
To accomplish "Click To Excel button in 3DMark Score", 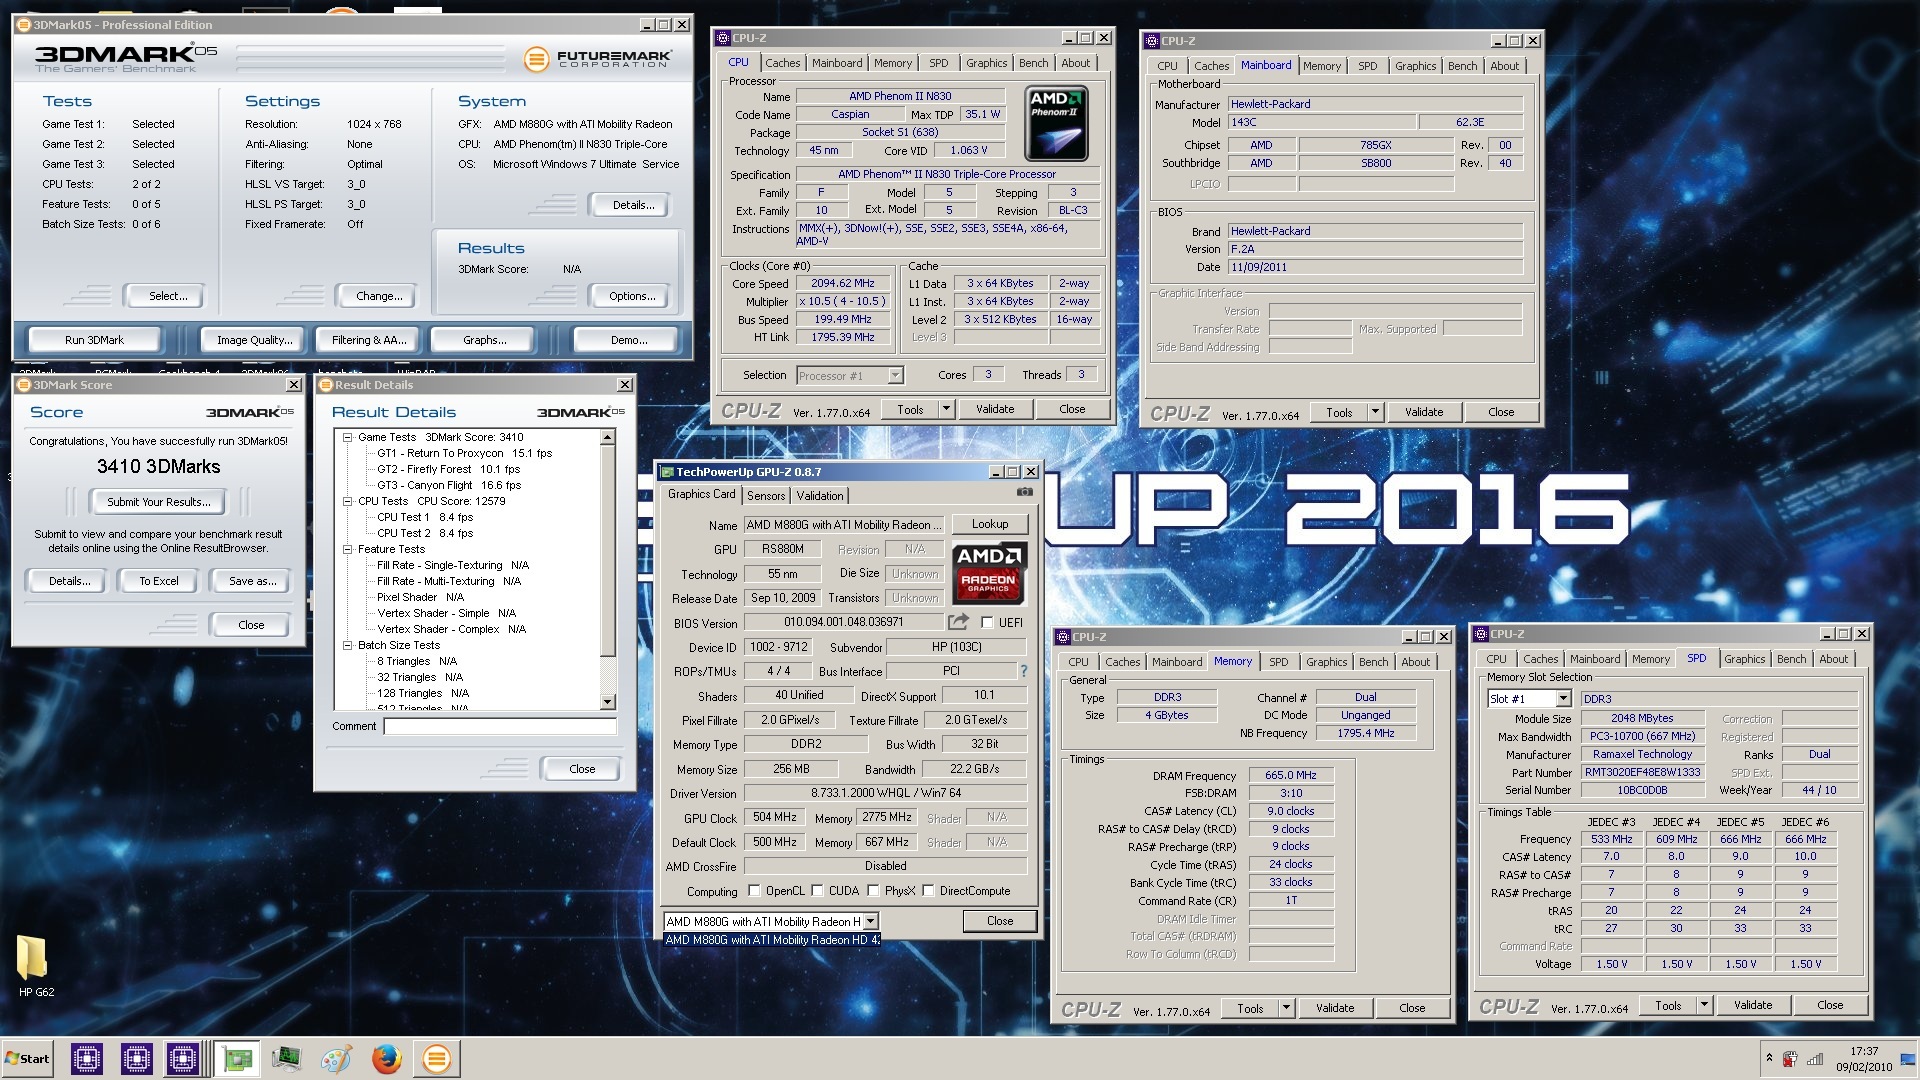I will pyautogui.click(x=159, y=581).
